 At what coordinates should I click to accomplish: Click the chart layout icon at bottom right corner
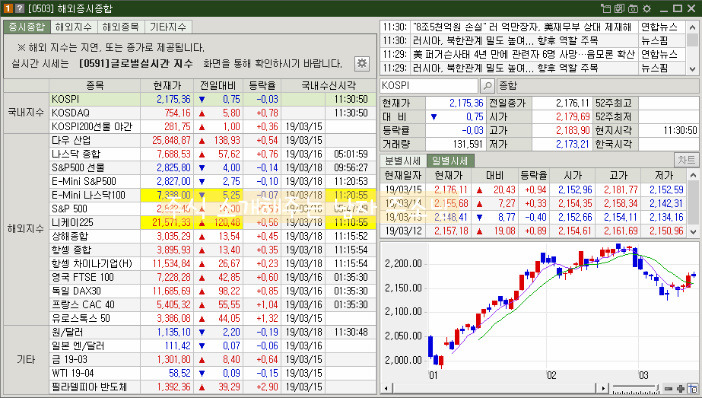tap(693, 389)
